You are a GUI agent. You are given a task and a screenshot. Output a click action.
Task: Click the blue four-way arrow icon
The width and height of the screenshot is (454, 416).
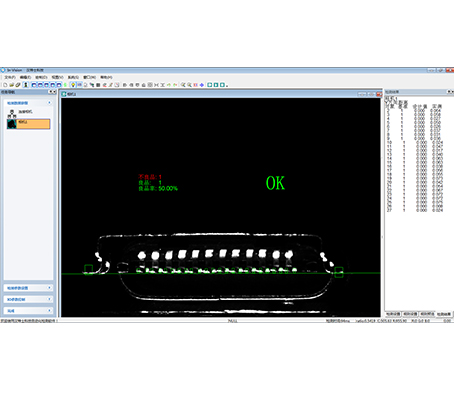(202, 85)
